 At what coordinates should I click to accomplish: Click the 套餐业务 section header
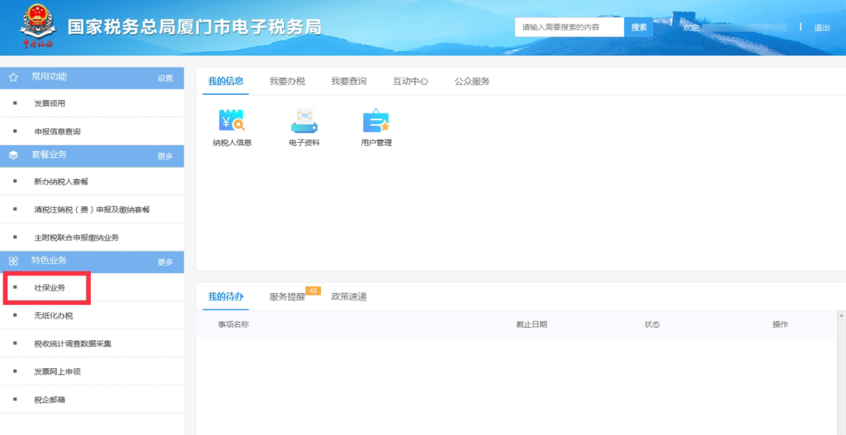tap(92, 156)
